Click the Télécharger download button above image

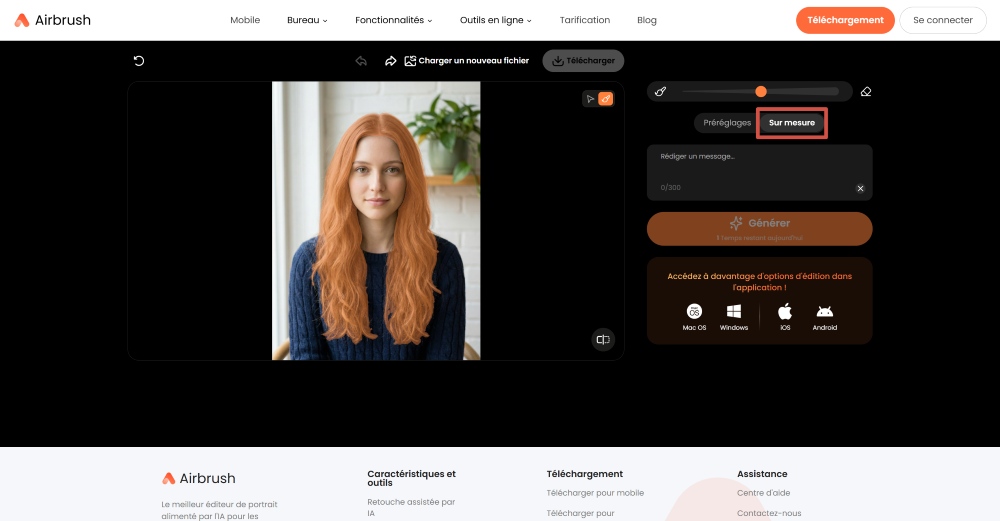[x=583, y=61]
